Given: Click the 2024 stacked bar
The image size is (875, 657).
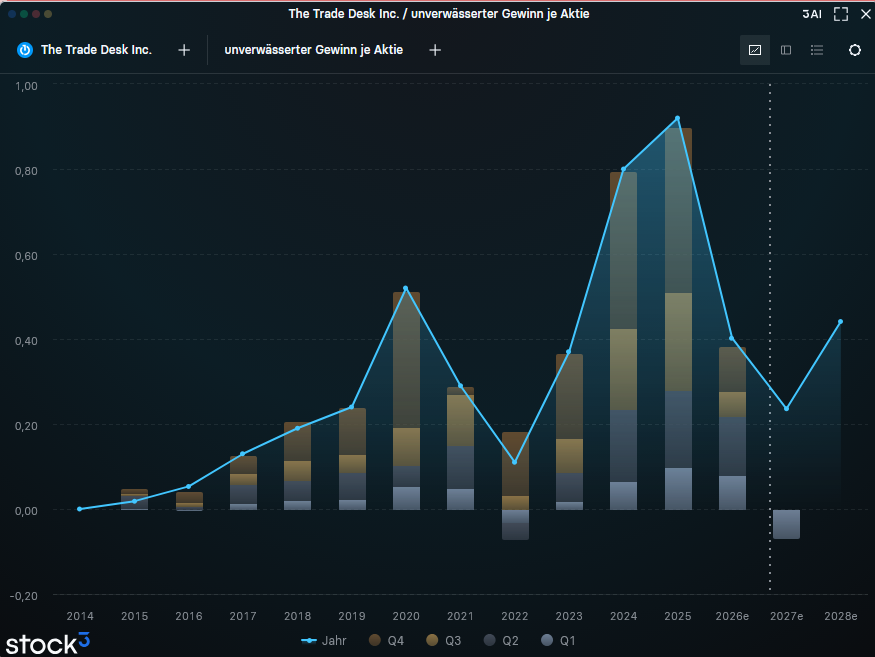Looking at the screenshot, I should click(623, 341).
